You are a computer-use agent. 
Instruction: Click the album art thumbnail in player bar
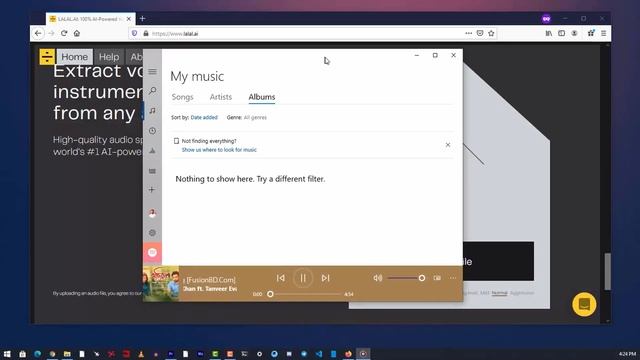[161, 284]
